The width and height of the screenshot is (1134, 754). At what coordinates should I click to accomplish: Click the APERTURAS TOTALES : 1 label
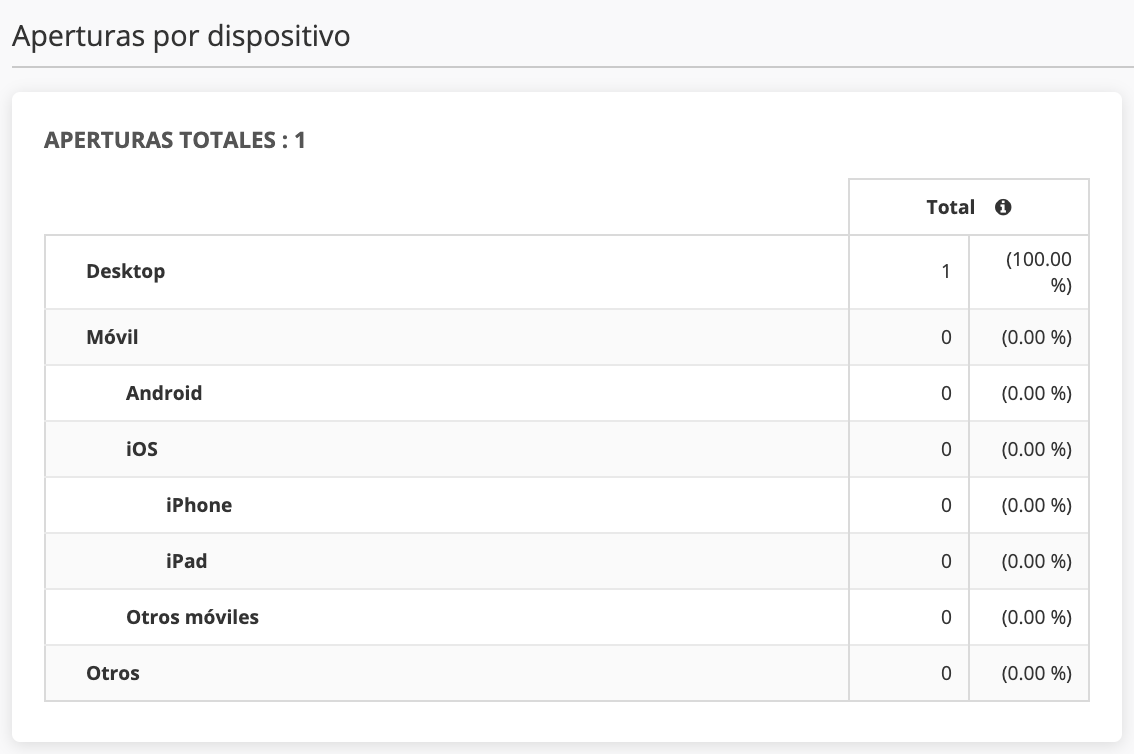pyautogui.click(x=175, y=141)
